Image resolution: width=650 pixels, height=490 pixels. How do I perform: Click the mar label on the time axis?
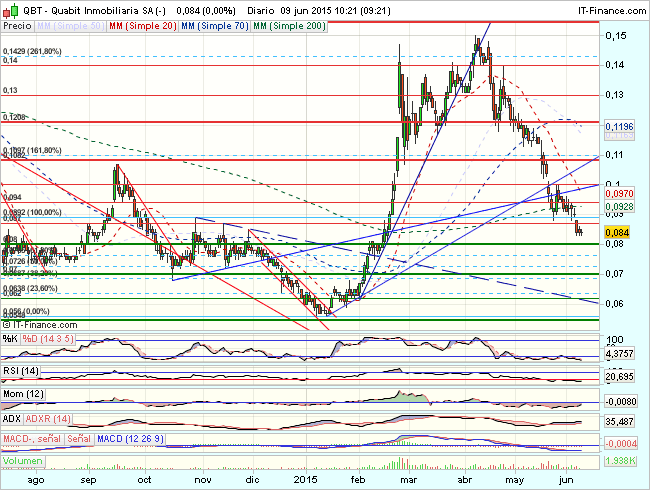tap(409, 480)
